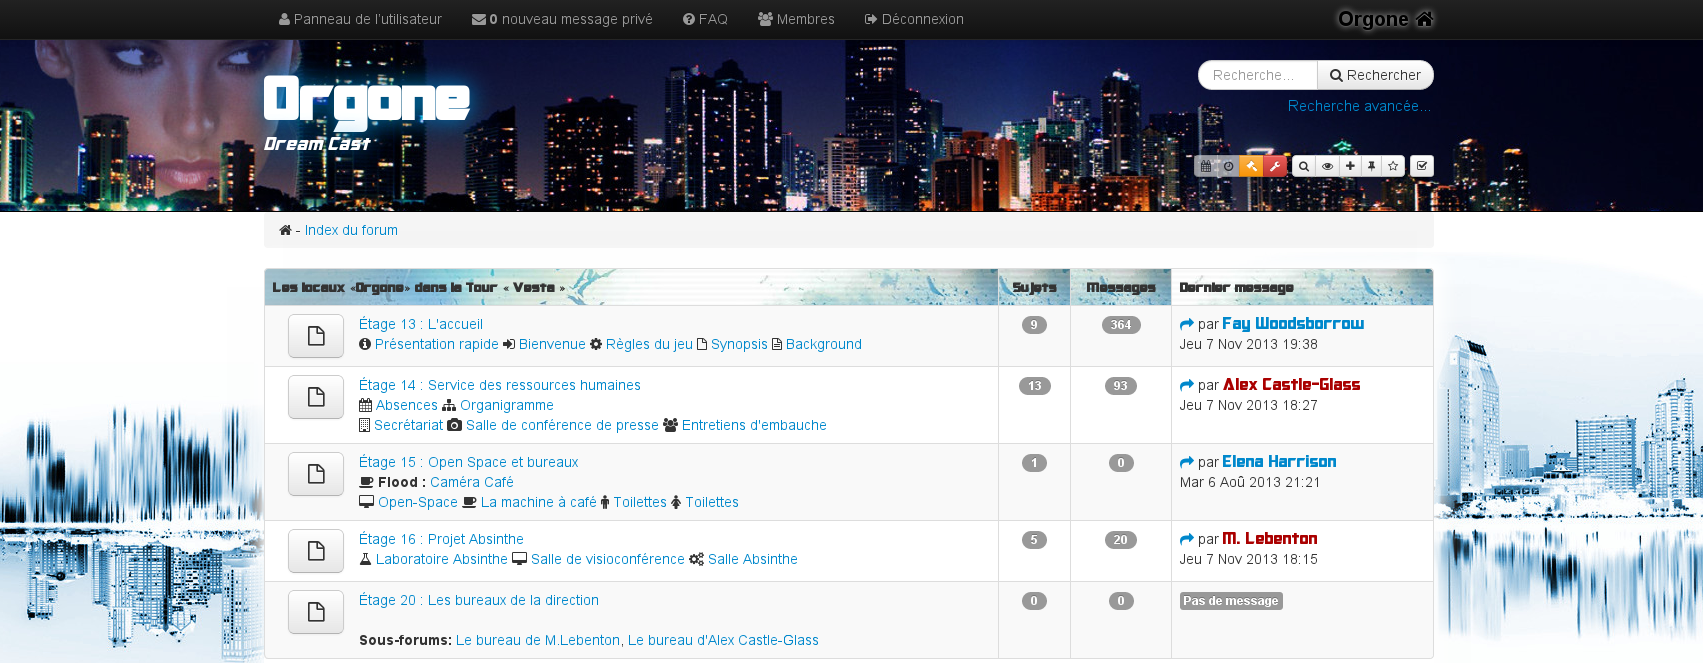The width and height of the screenshot is (1703, 663).
Task: Click the magnifier icon in the toolbar
Action: [1303, 166]
